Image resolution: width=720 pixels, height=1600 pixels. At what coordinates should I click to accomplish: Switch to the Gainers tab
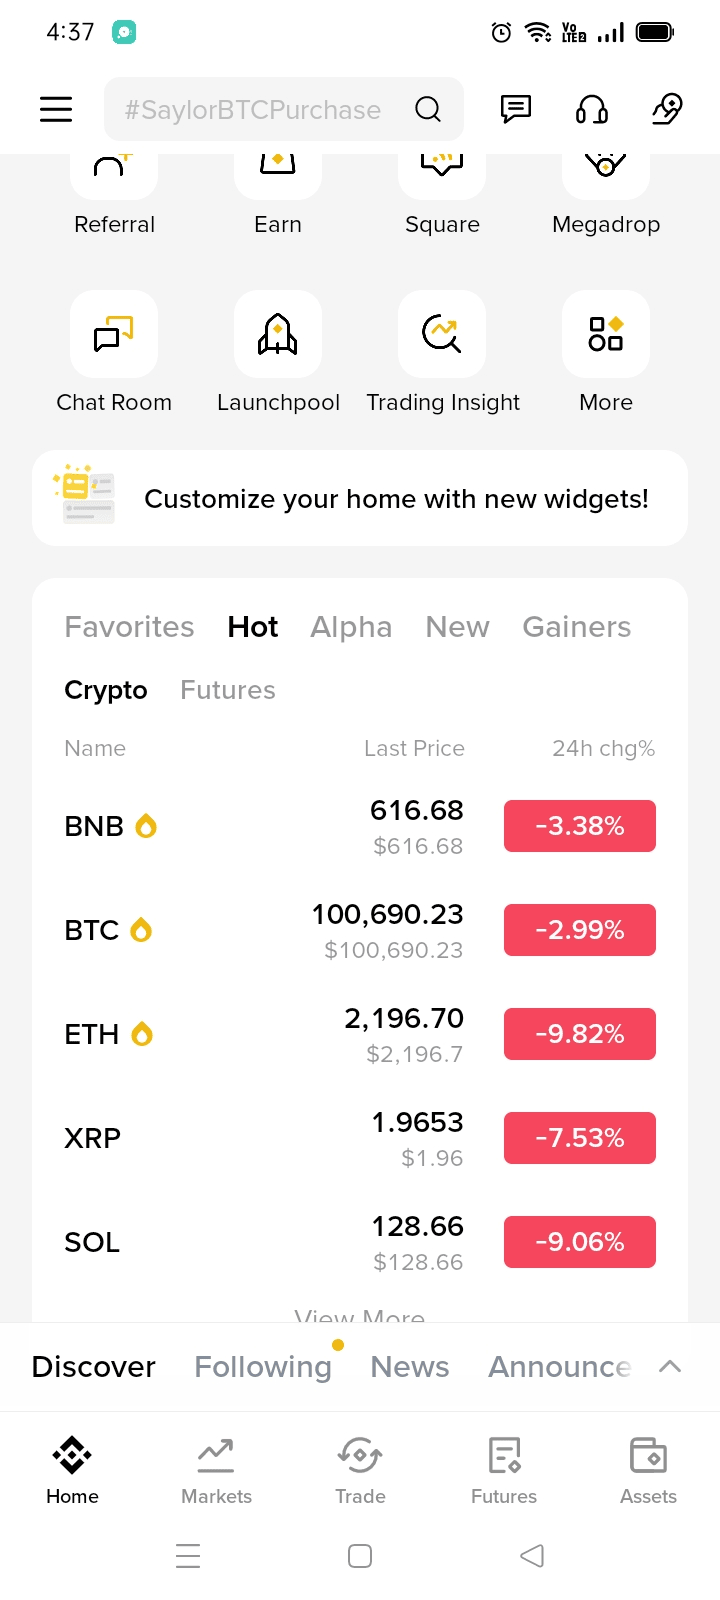[576, 627]
